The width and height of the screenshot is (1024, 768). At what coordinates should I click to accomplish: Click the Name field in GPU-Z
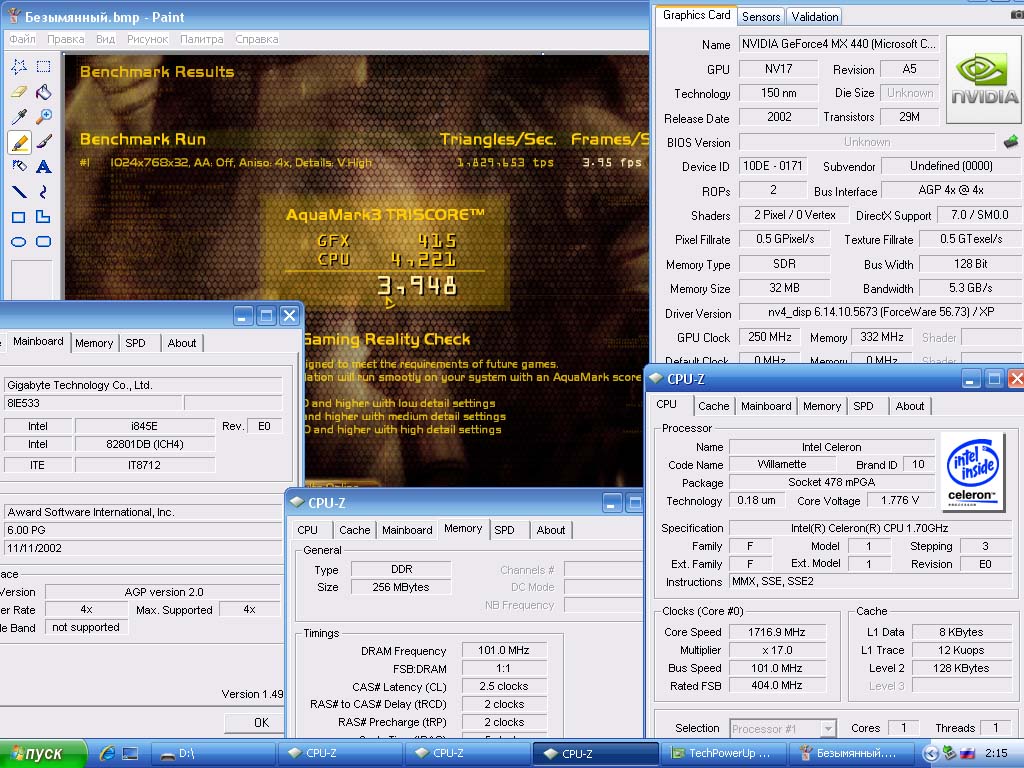pyautogui.click(x=839, y=44)
